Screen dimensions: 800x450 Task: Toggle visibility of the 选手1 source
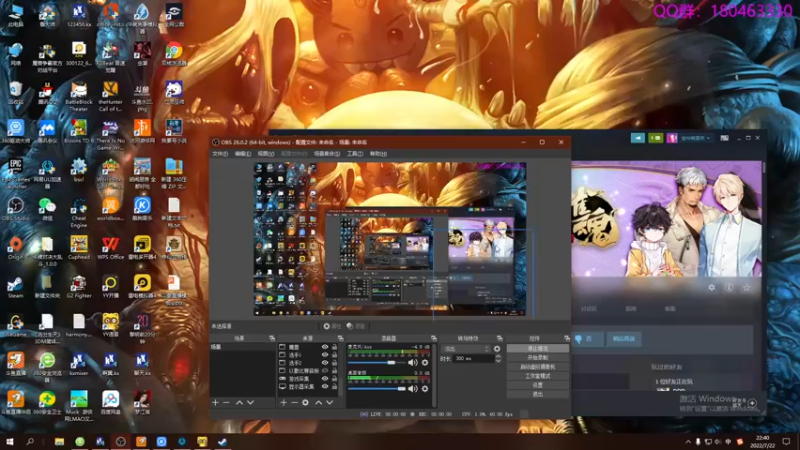coord(324,355)
